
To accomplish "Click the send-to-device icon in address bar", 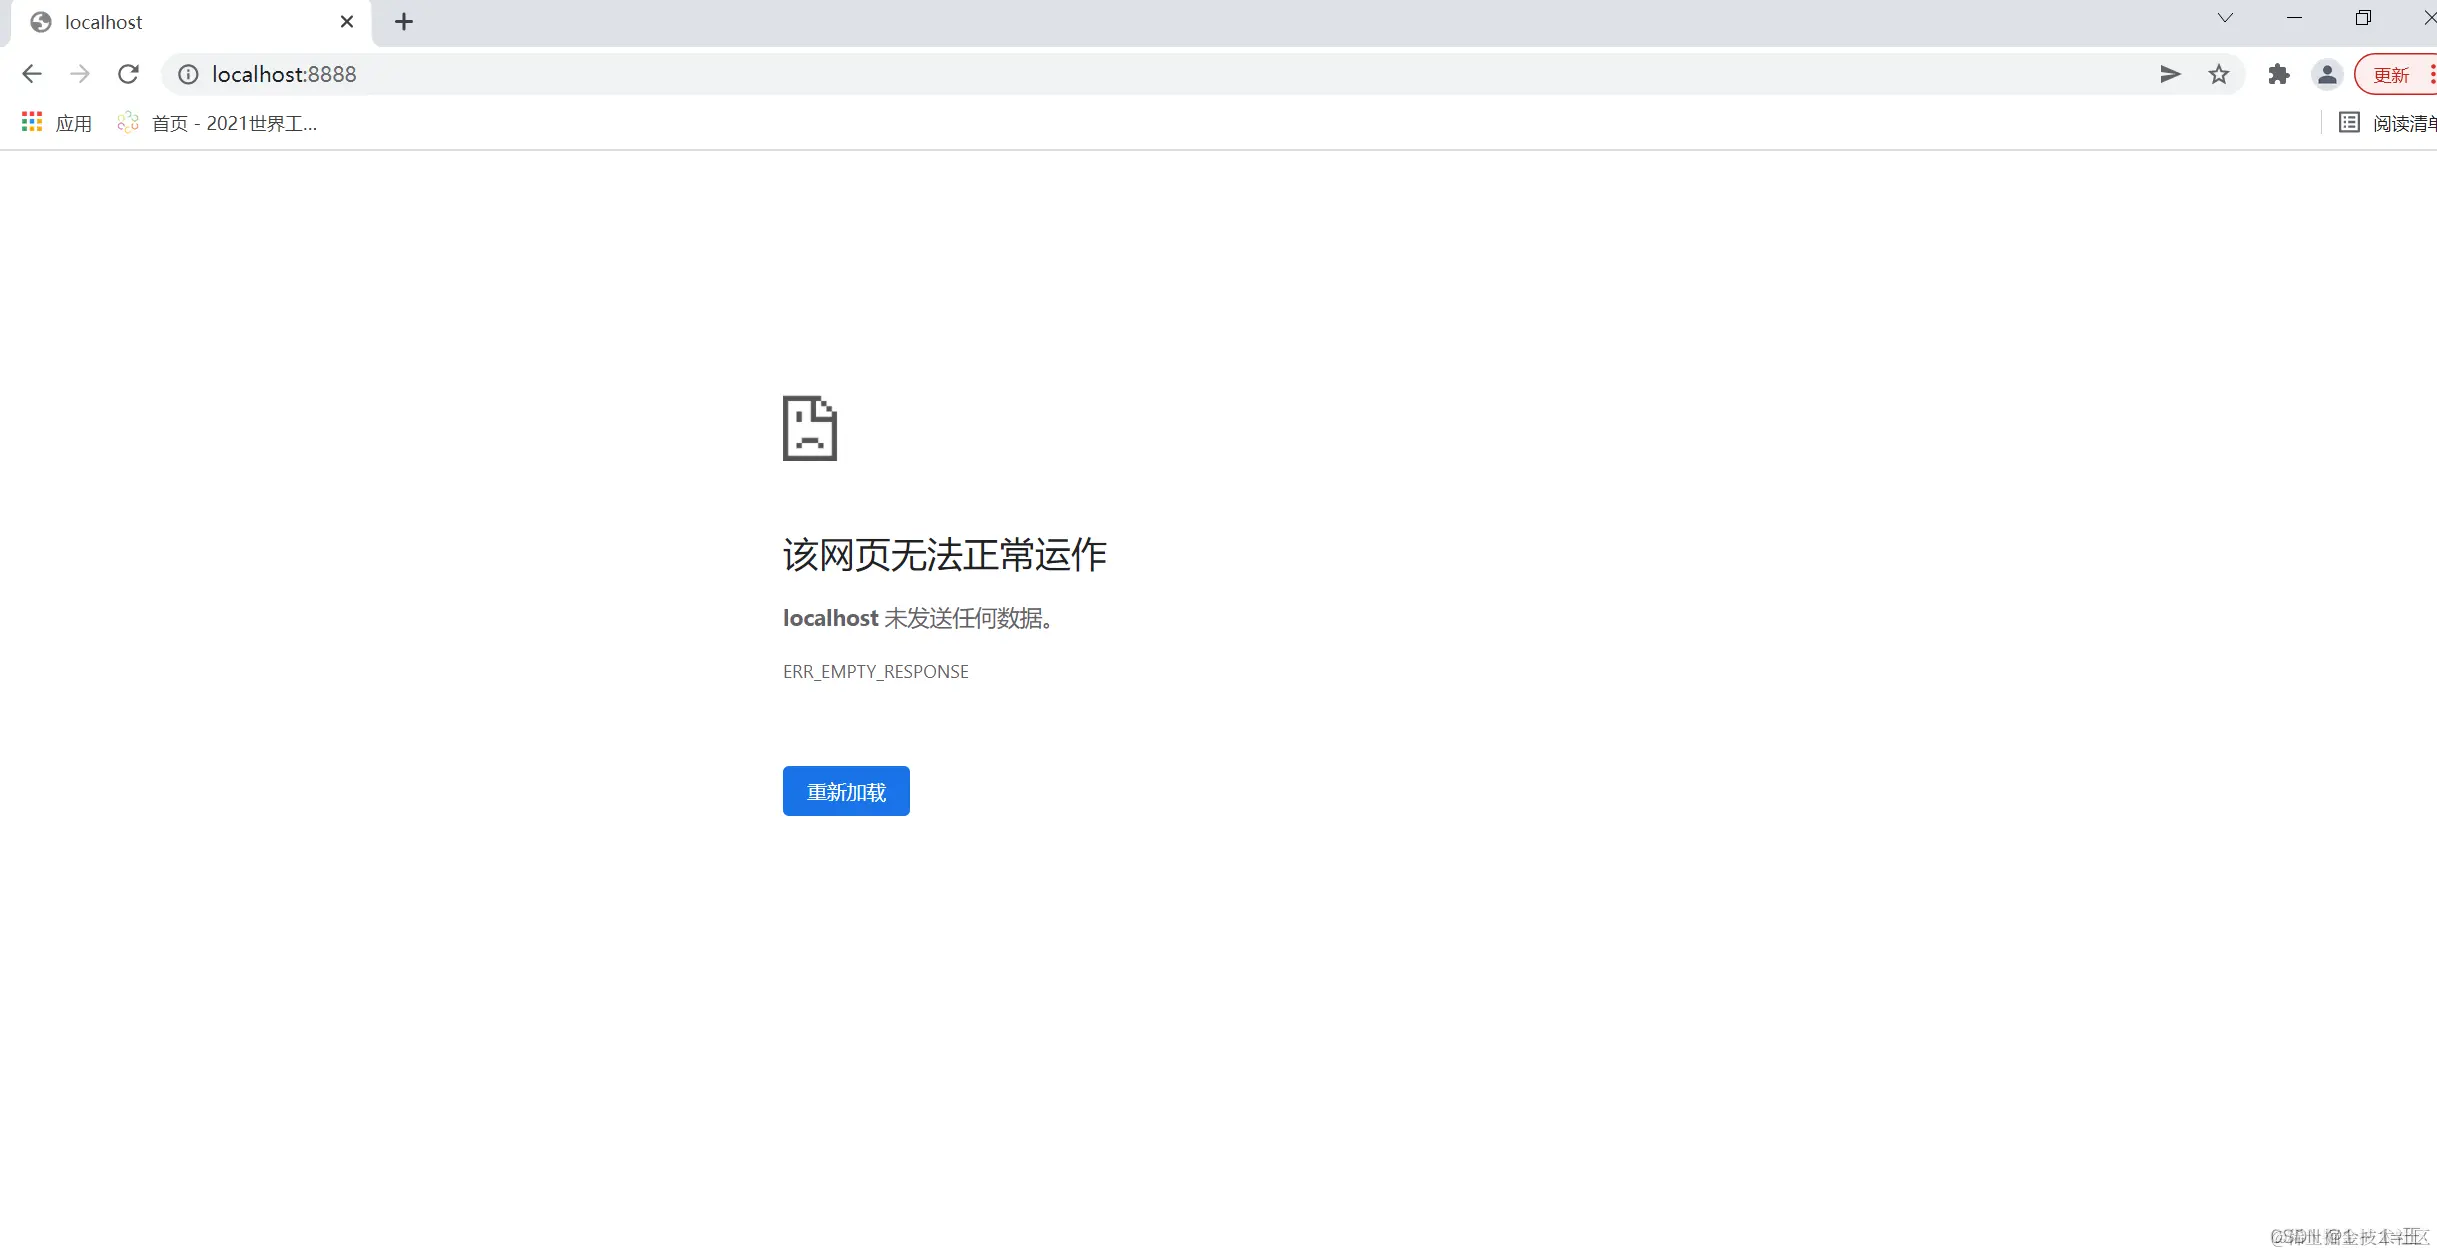I will [2169, 74].
